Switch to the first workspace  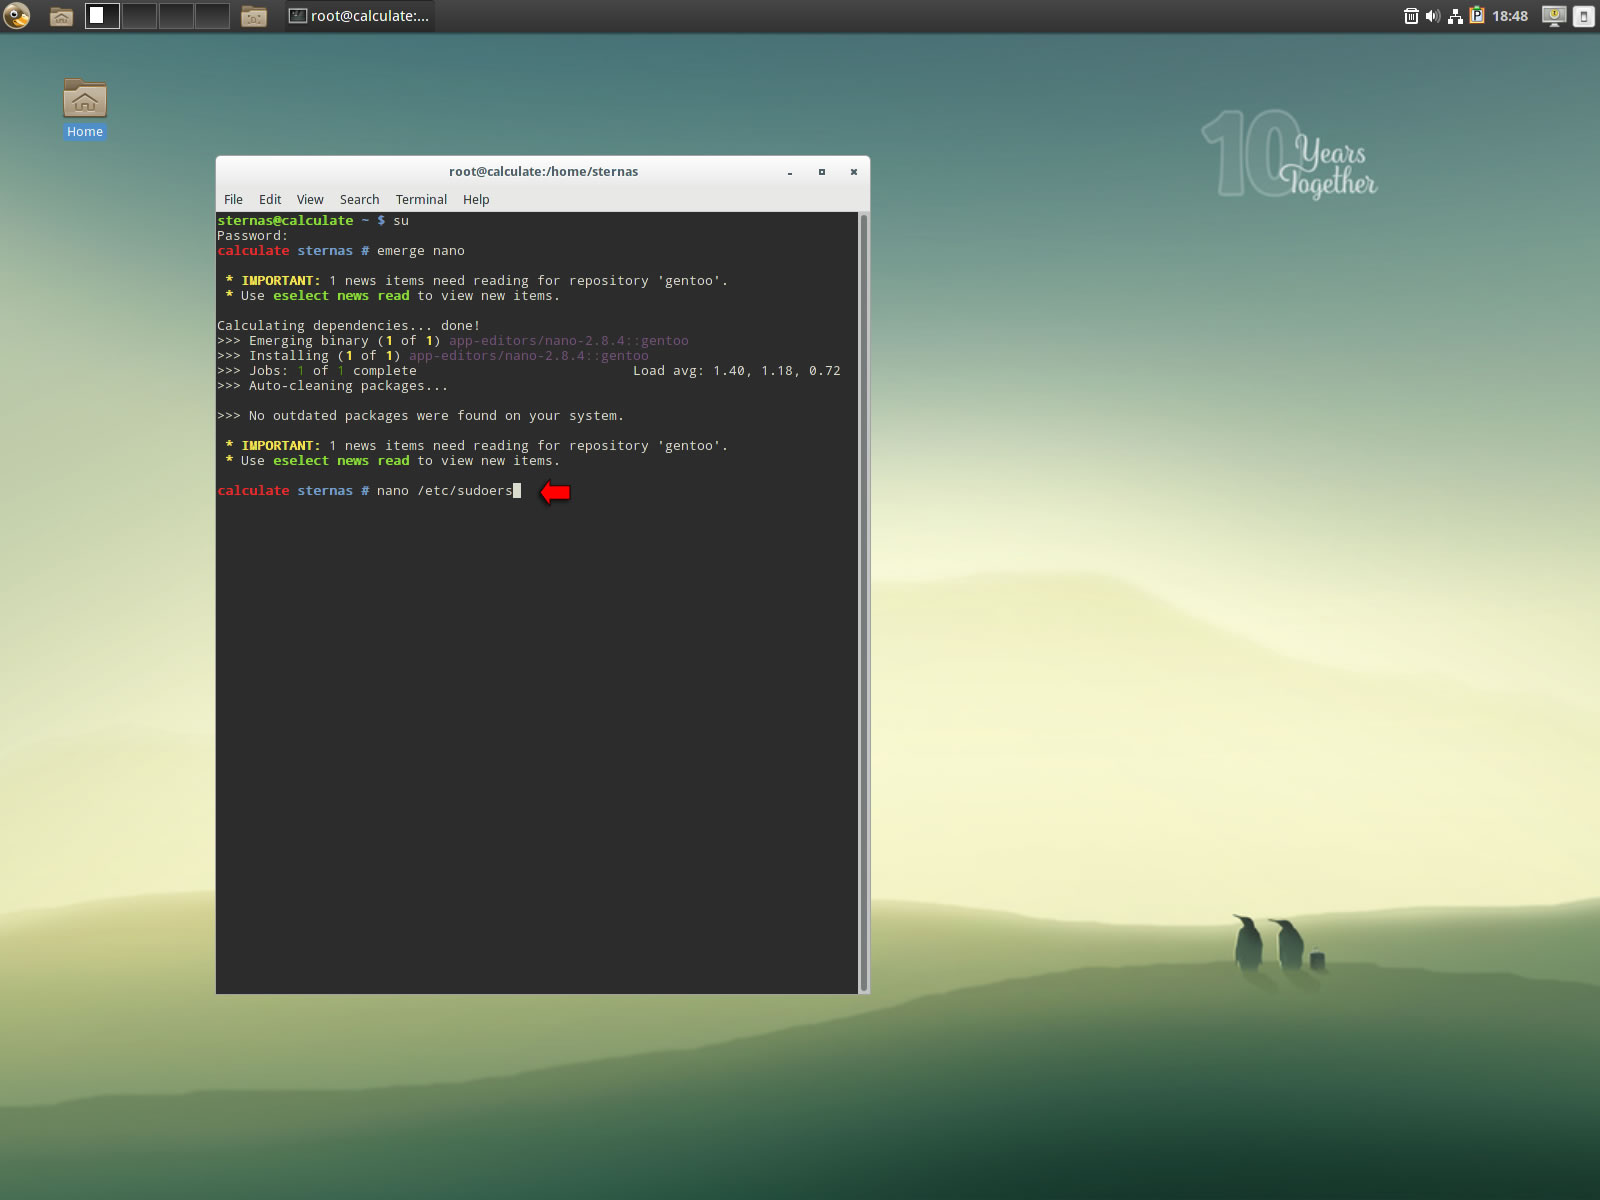click(102, 16)
